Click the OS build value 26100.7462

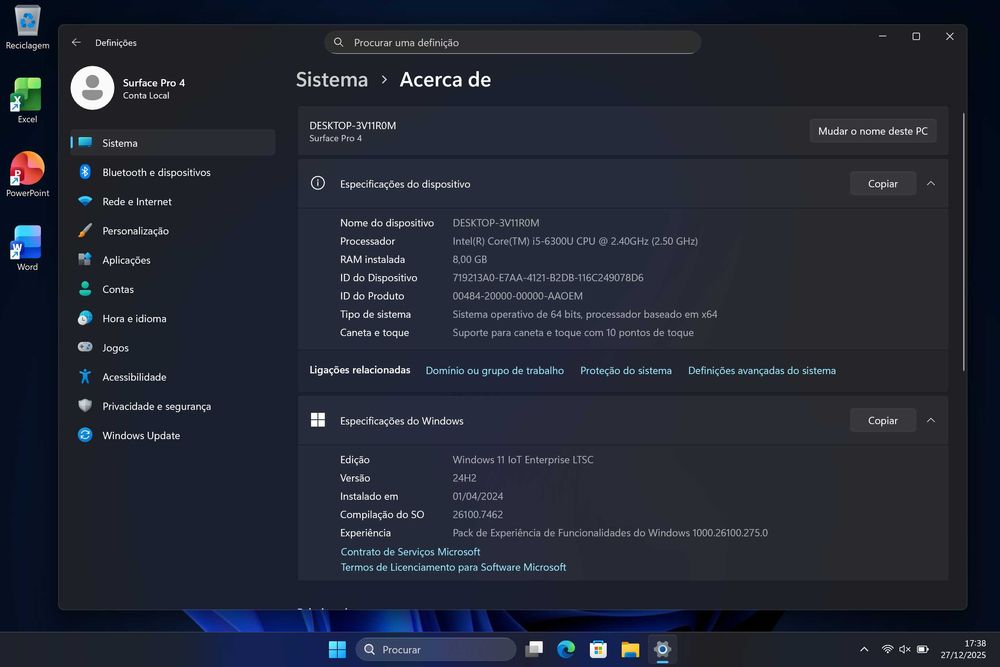[x=477, y=515]
